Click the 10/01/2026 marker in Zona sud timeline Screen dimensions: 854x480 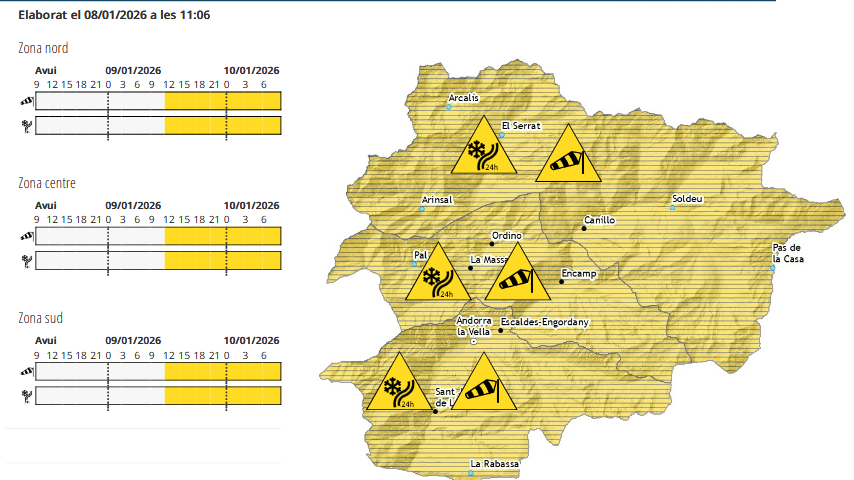pos(251,340)
